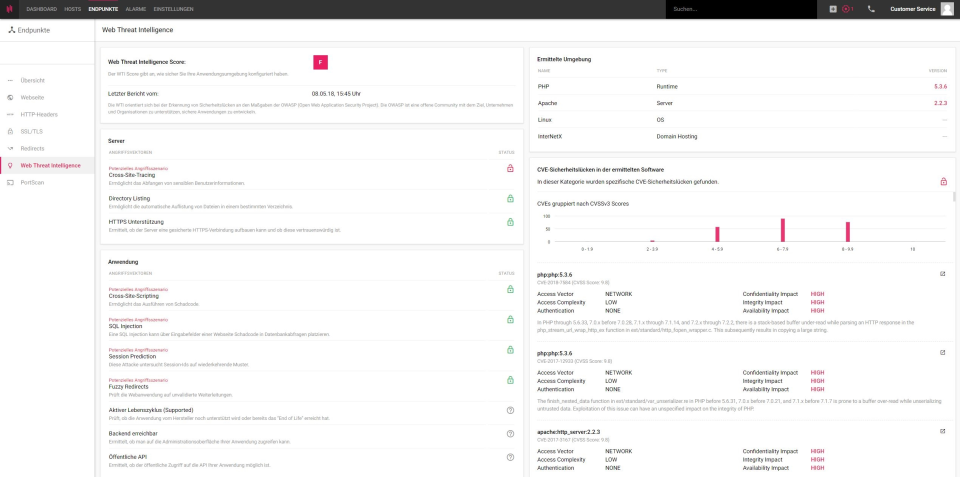Click the red lock status icon for Cross-Site-Tracing
The height and width of the screenshot is (477, 960).
[x=510, y=168]
